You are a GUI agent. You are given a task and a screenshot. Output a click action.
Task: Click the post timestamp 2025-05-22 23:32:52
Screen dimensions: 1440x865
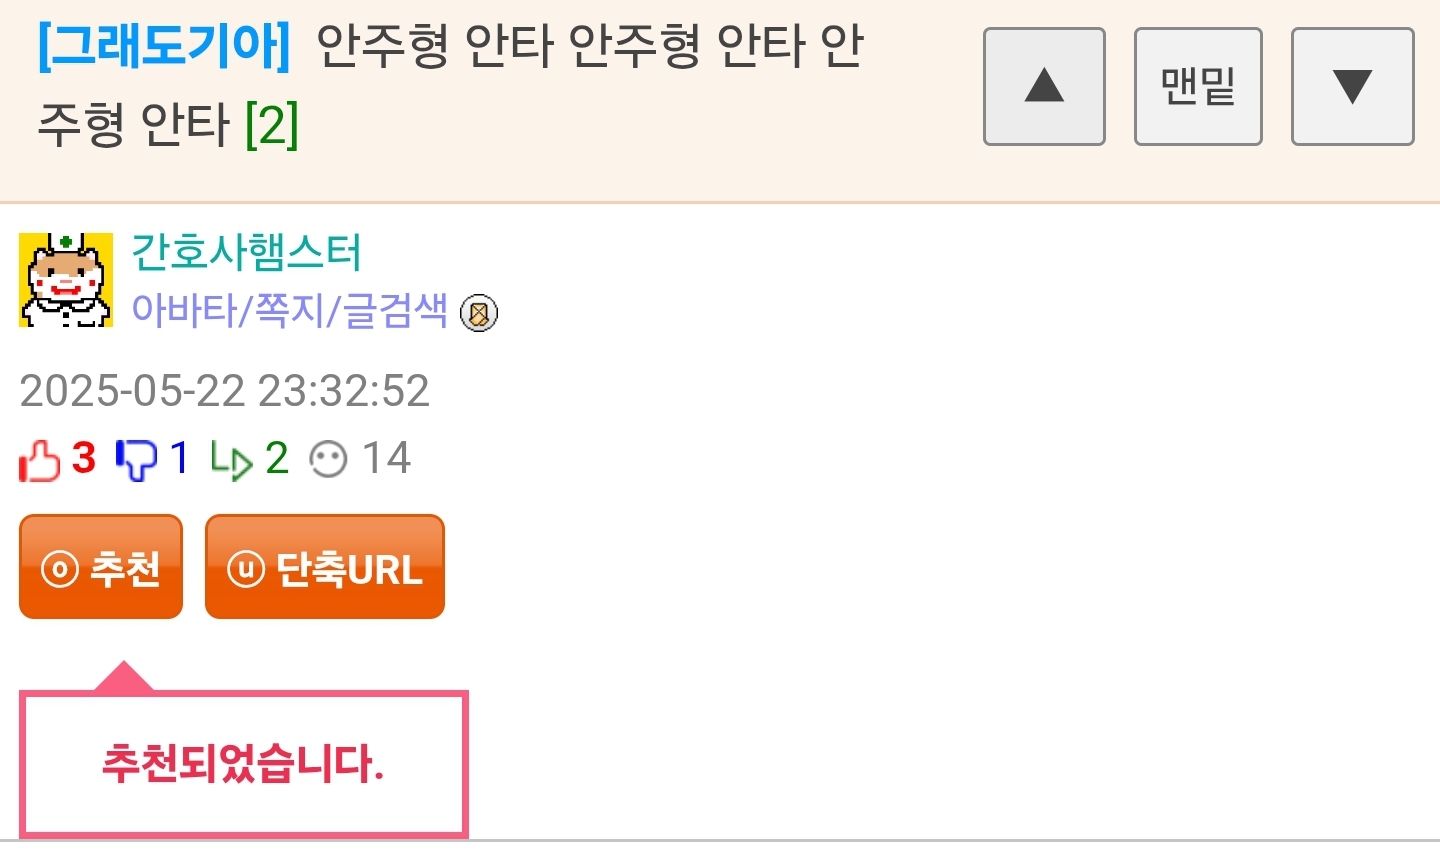click(225, 391)
